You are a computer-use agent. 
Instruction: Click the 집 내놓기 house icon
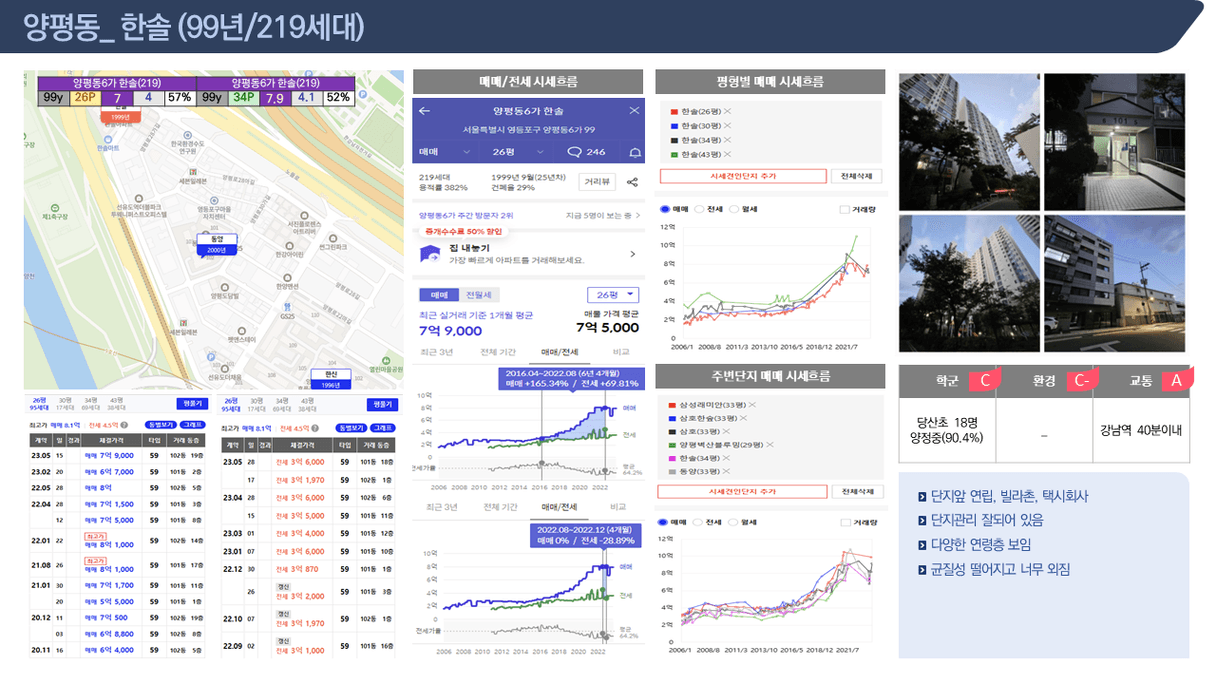click(430, 254)
